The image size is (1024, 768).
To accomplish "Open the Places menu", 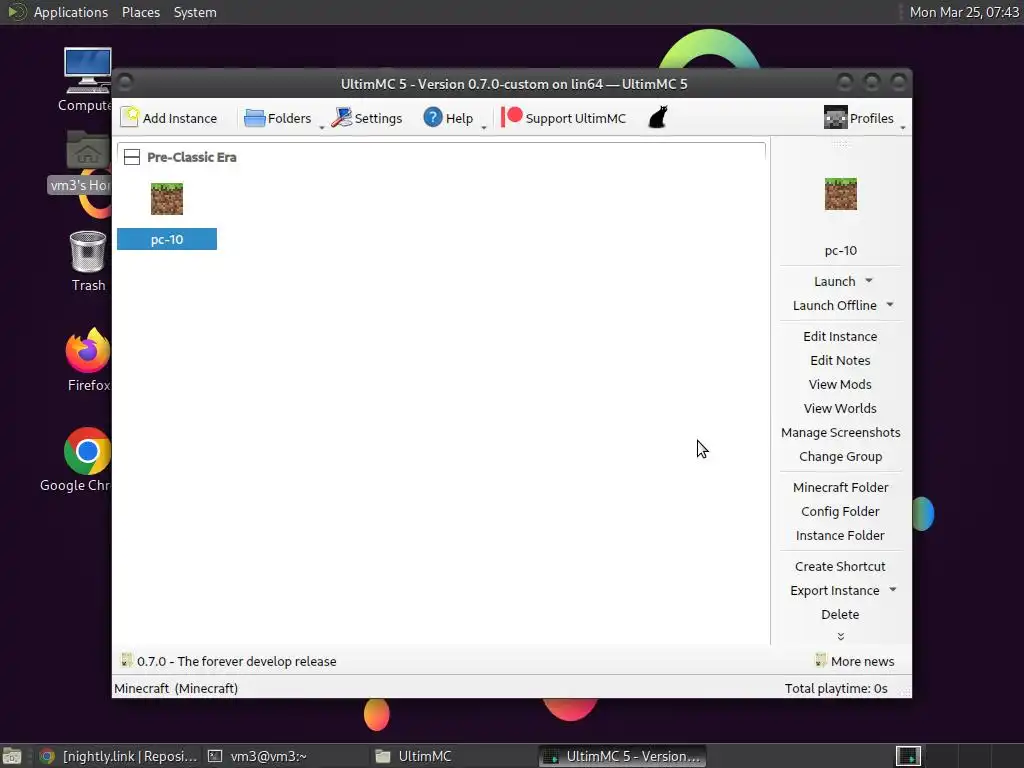I will click(x=140, y=12).
